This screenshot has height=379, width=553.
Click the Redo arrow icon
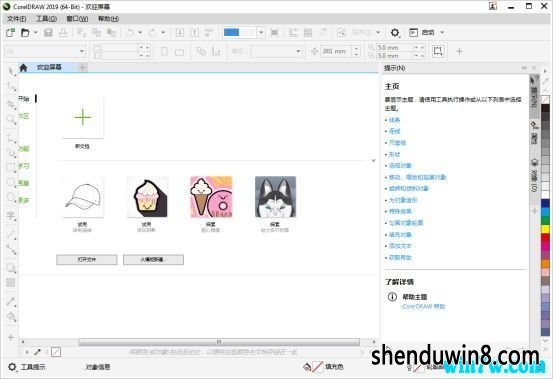pyautogui.click(x=153, y=33)
